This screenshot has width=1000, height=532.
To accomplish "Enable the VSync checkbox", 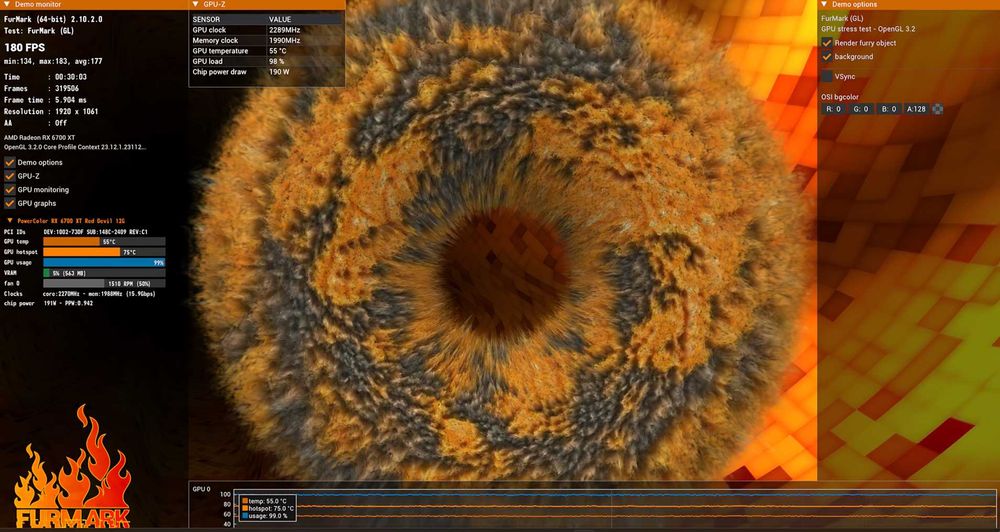I will tap(827, 77).
